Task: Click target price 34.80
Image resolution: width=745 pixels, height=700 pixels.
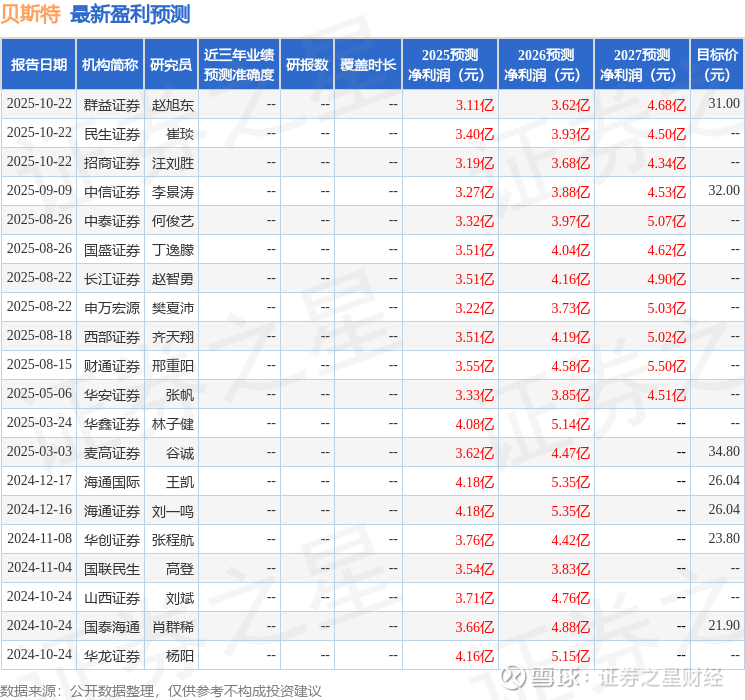Action: pyautogui.click(x=724, y=451)
